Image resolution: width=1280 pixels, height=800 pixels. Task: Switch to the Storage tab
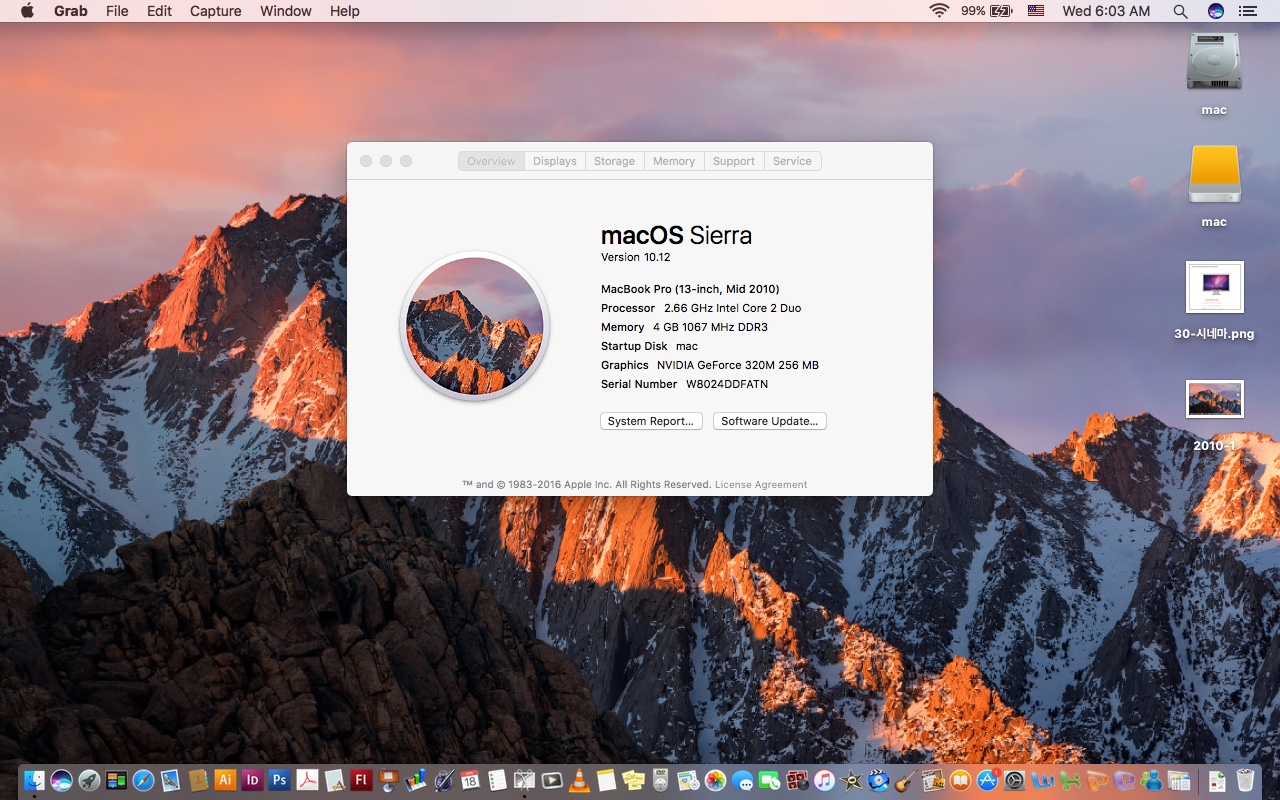click(614, 161)
